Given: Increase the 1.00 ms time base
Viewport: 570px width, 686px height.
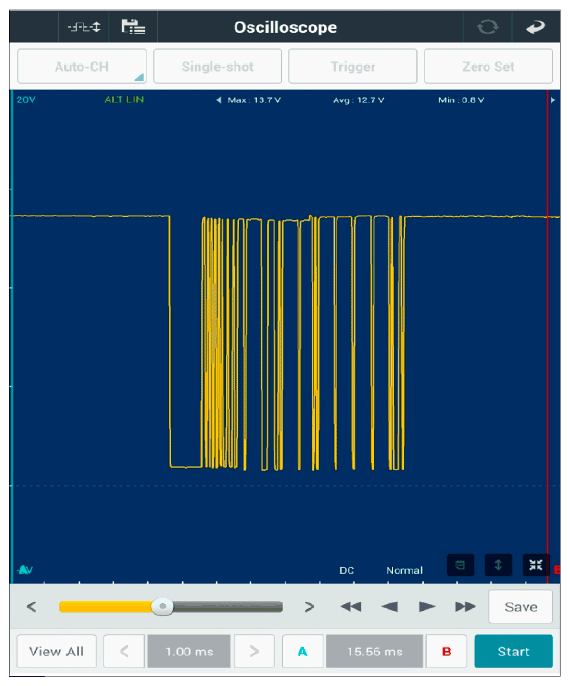Looking at the screenshot, I should click(254, 651).
